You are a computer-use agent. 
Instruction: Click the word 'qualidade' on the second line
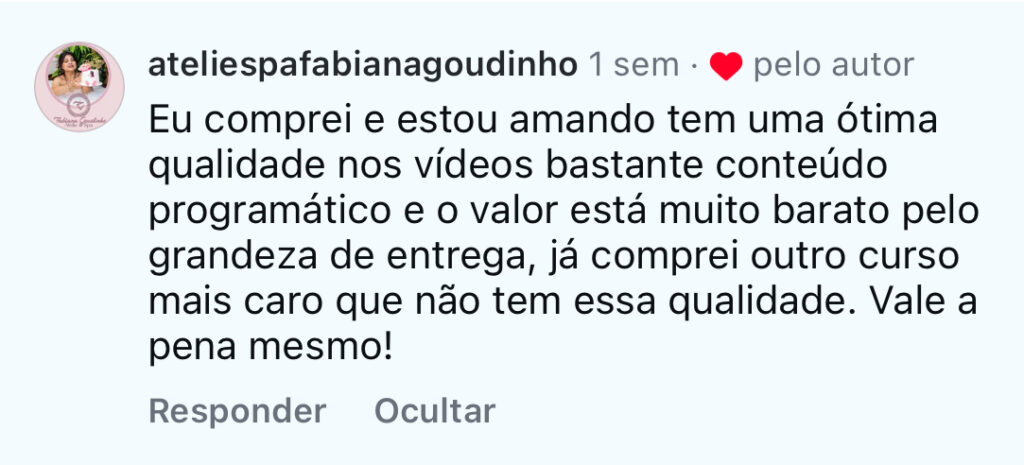pos(237,167)
